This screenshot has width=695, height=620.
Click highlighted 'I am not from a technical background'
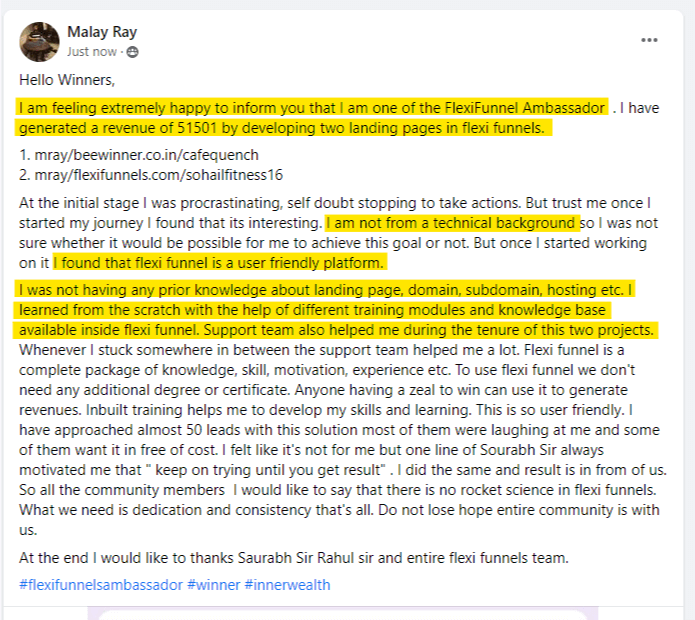pos(452,223)
